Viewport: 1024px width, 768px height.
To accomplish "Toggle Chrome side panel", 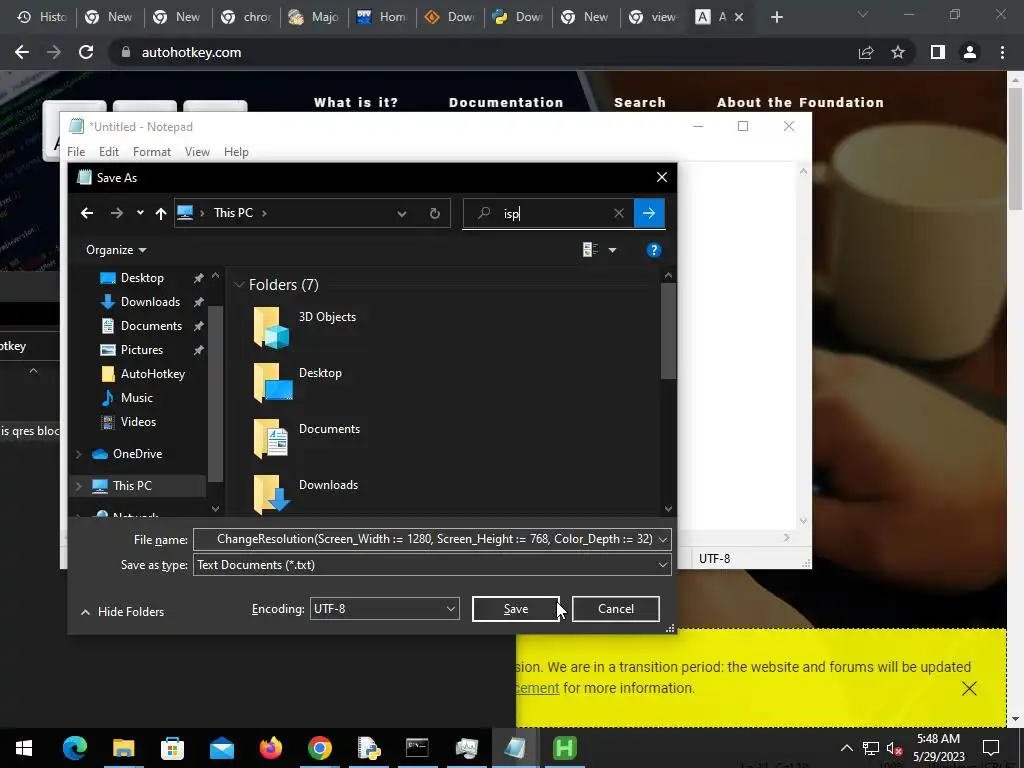I will (x=938, y=52).
